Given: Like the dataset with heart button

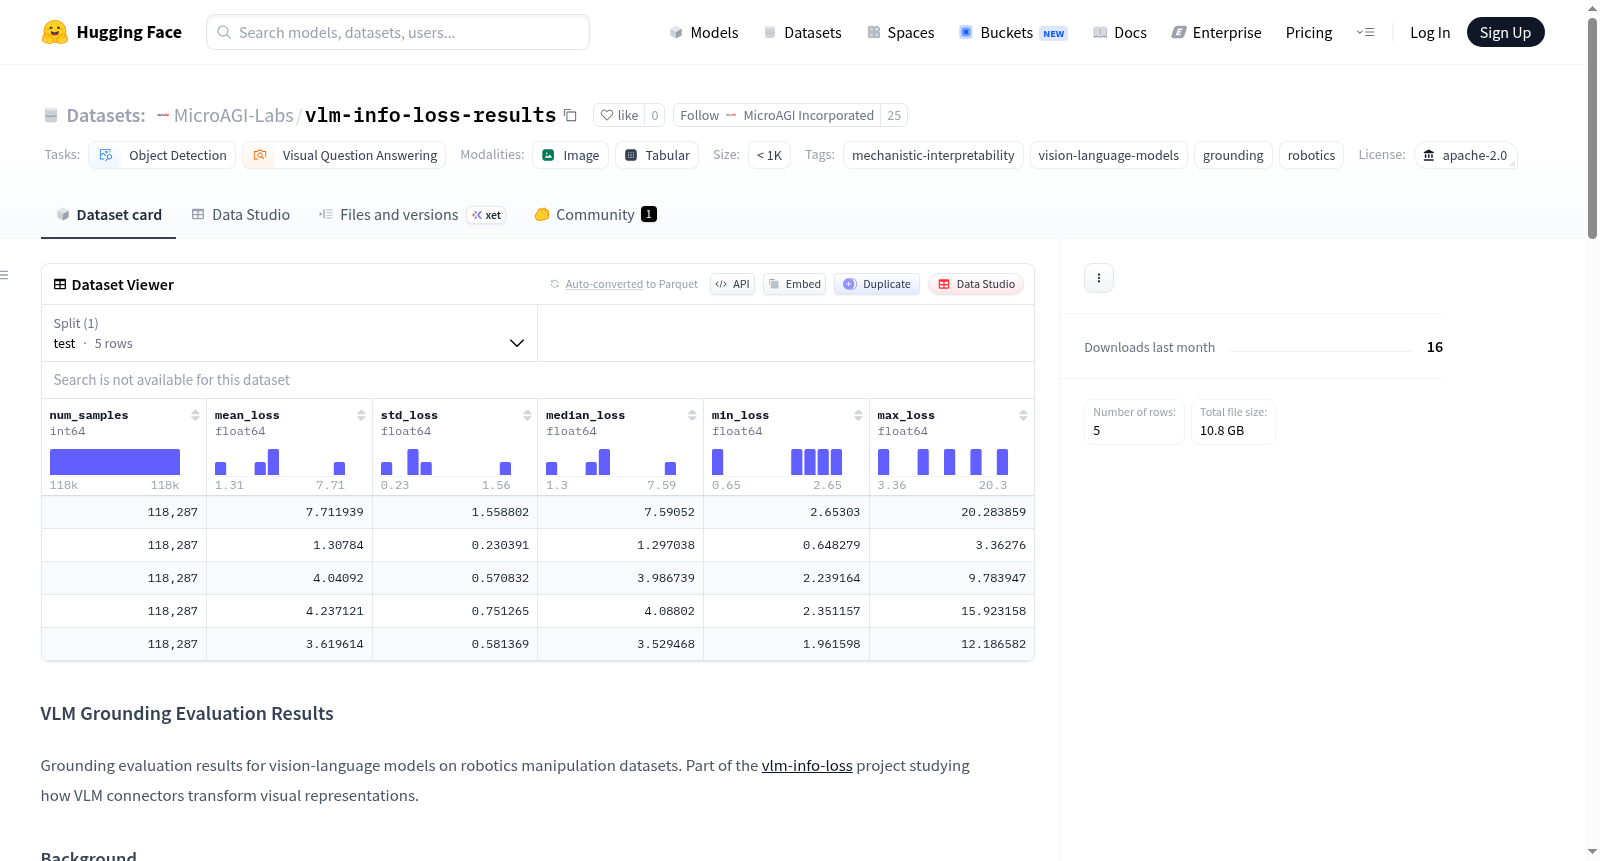Looking at the screenshot, I should [619, 115].
